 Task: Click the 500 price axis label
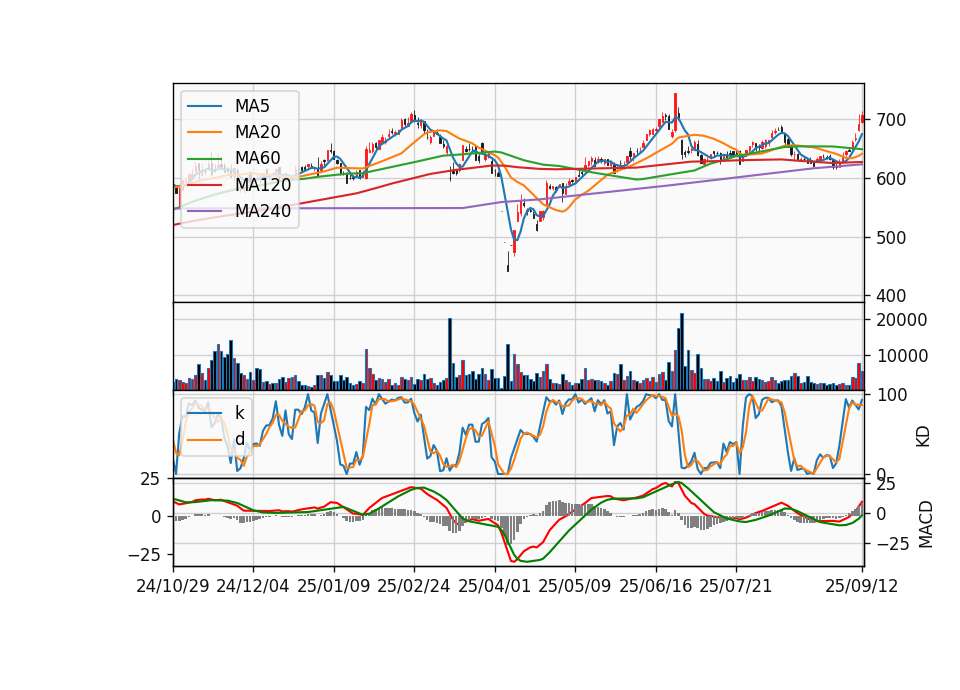click(x=891, y=238)
